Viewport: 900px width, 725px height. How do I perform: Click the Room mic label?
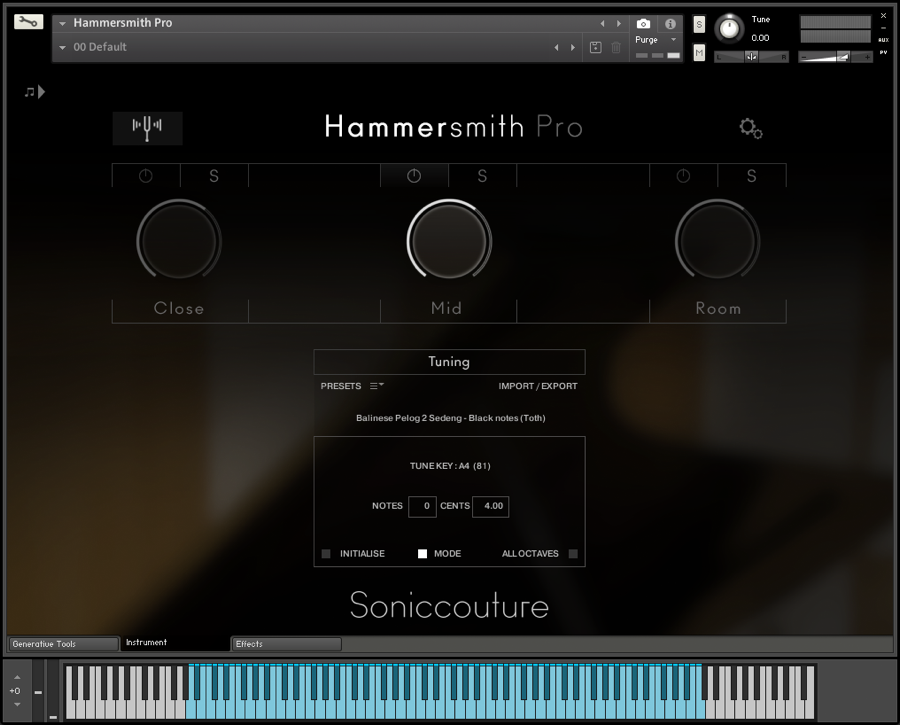[x=718, y=308]
